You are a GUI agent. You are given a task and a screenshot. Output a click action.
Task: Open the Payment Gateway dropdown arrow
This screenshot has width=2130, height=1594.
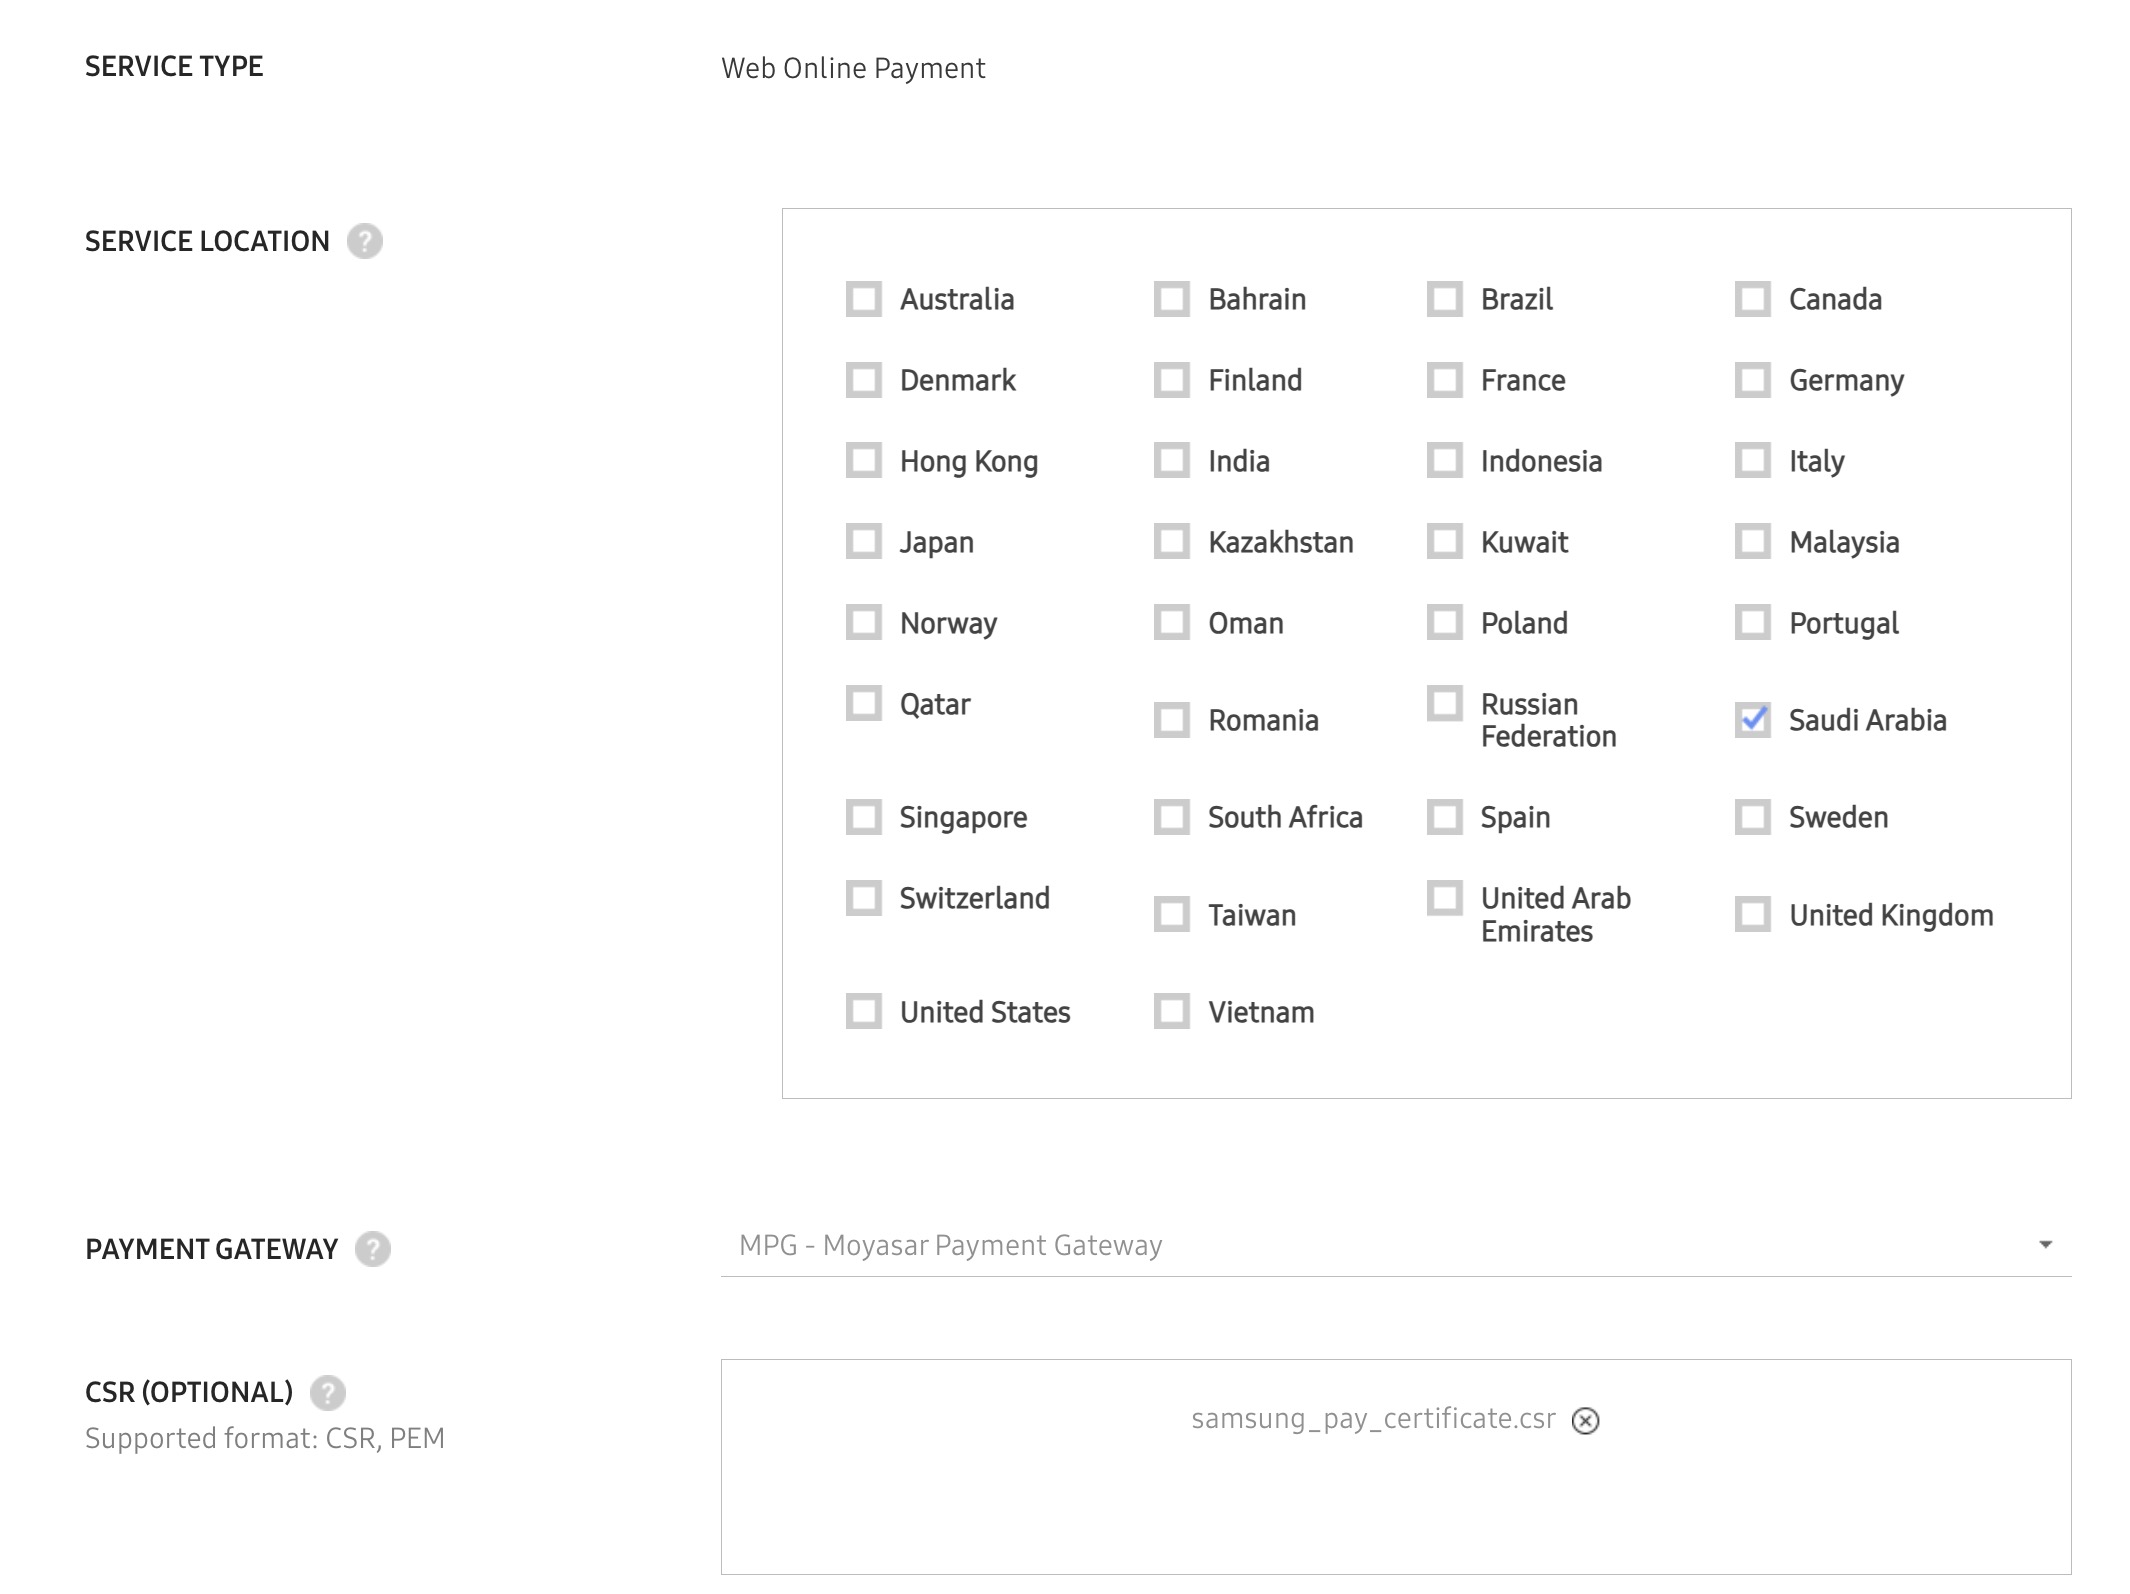pyautogui.click(x=2045, y=1245)
